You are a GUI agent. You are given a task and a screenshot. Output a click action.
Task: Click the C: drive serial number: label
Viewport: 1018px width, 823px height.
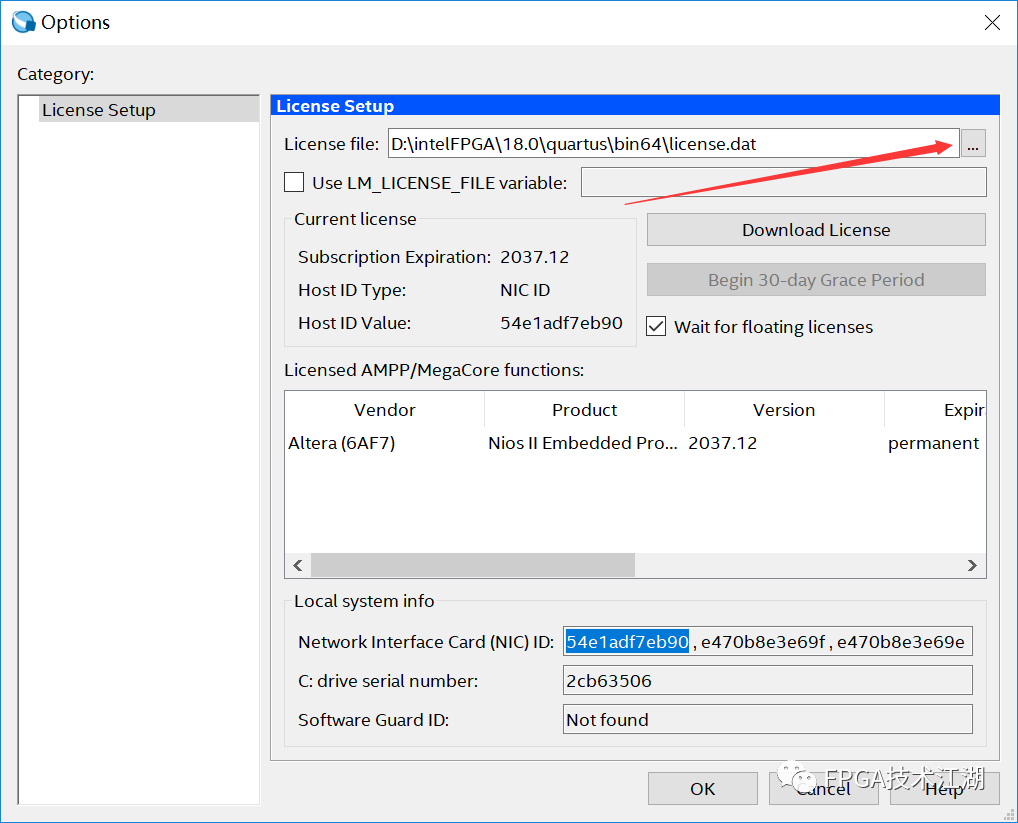click(388, 681)
